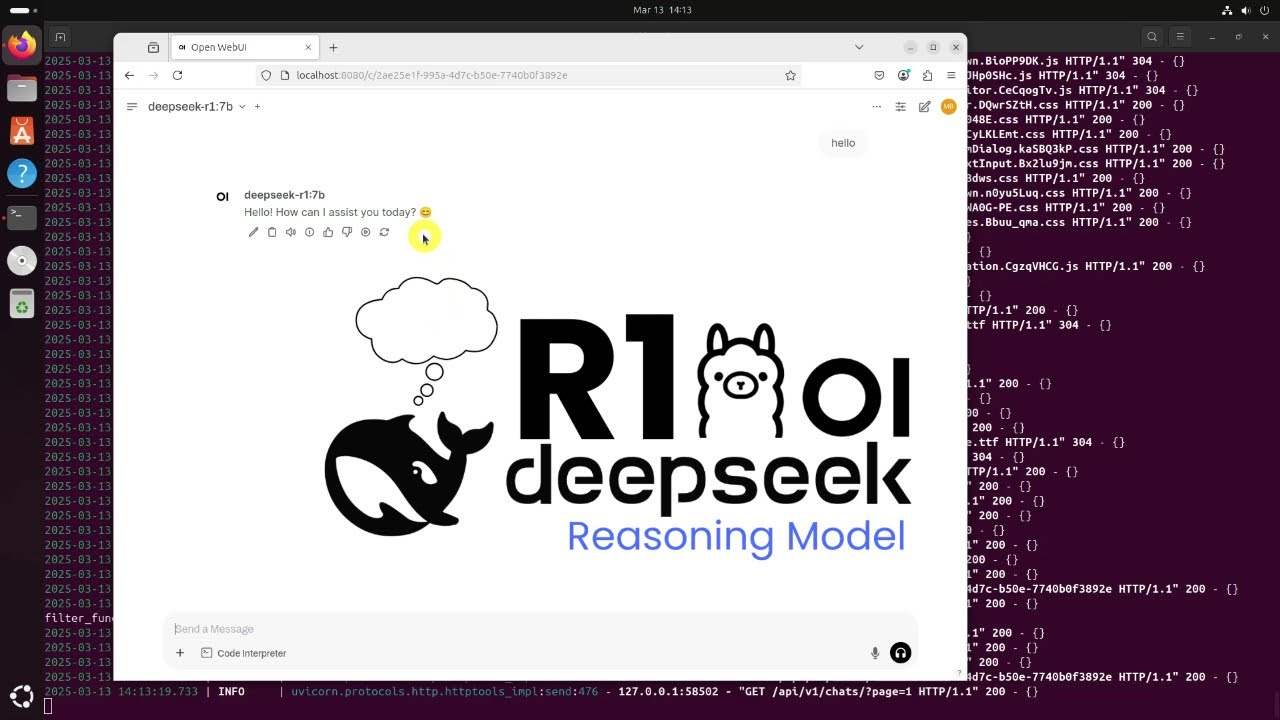The height and width of the screenshot is (720, 1280).
Task: Click the Firefox View icon left of tabs
Action: tap(153, 47)
